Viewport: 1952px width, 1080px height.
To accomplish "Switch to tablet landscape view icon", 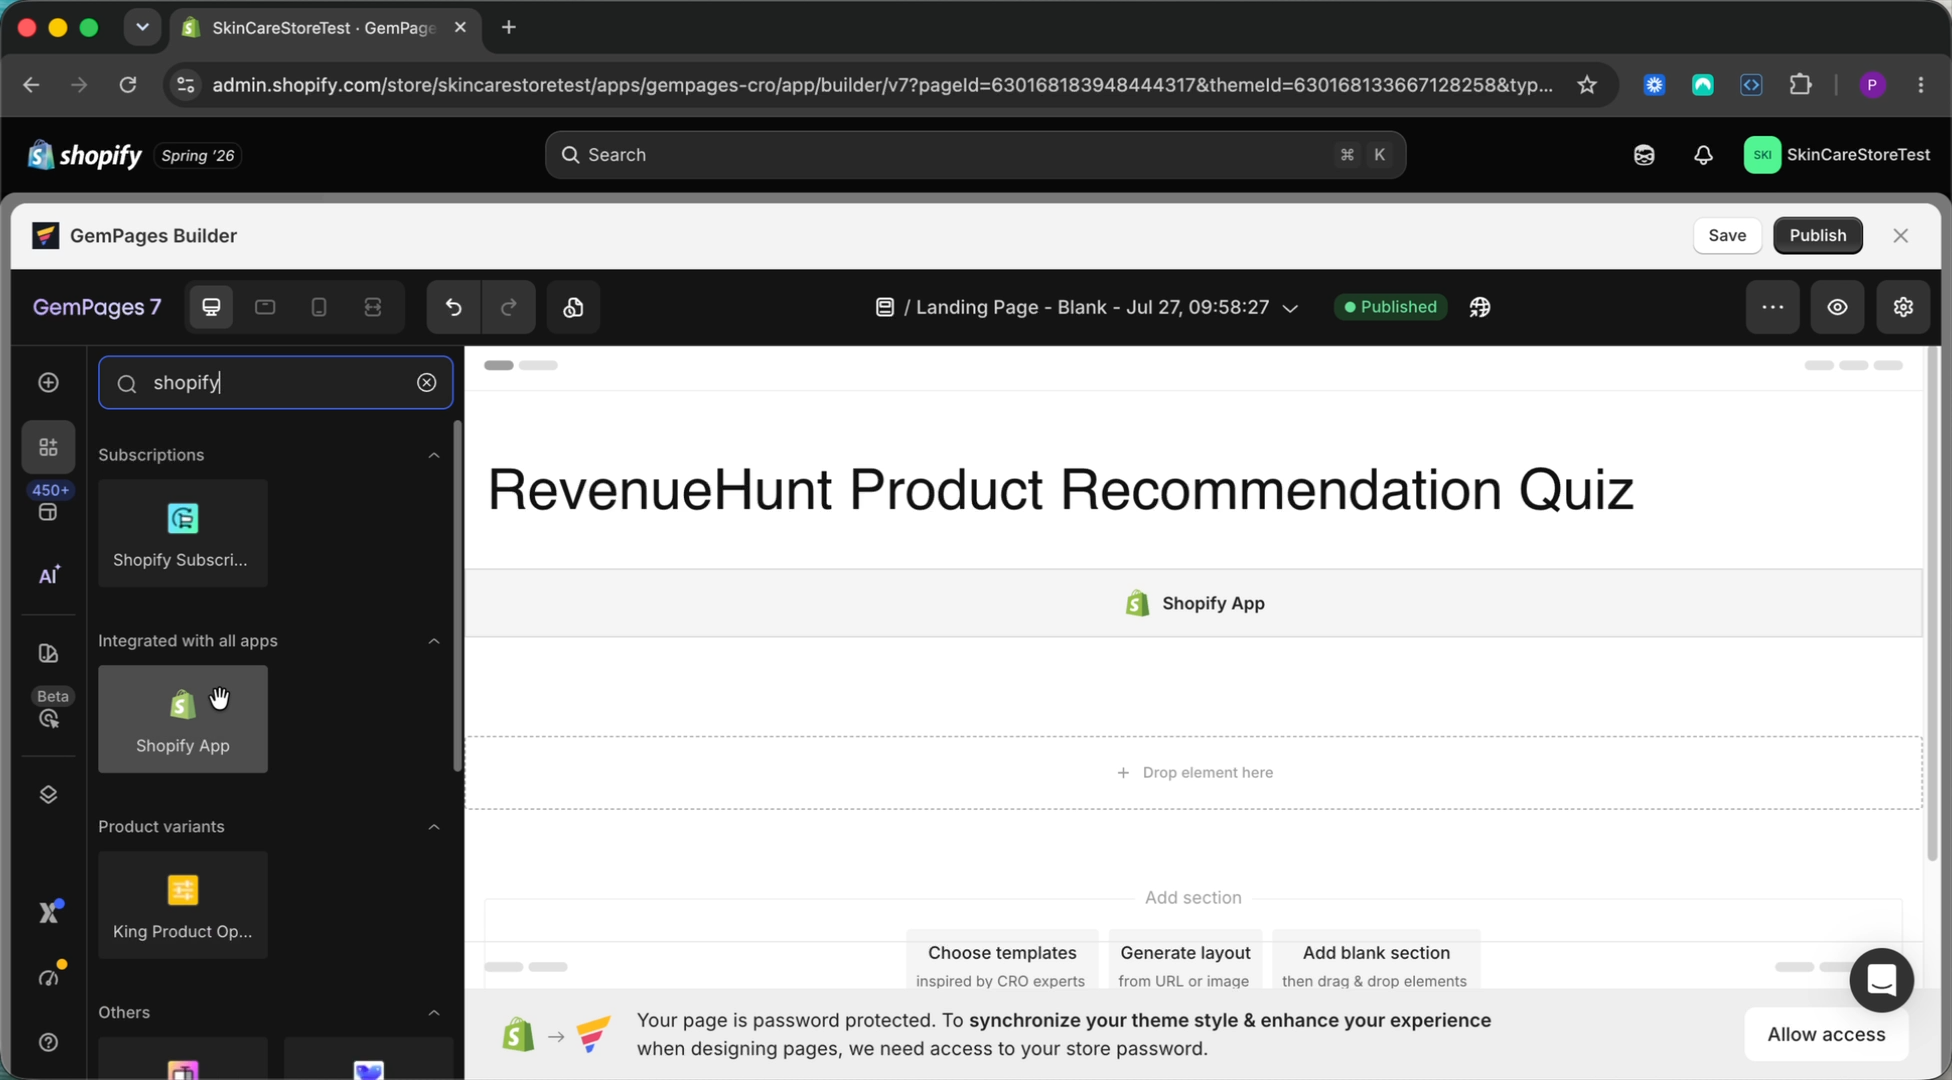I will [265, 307].
